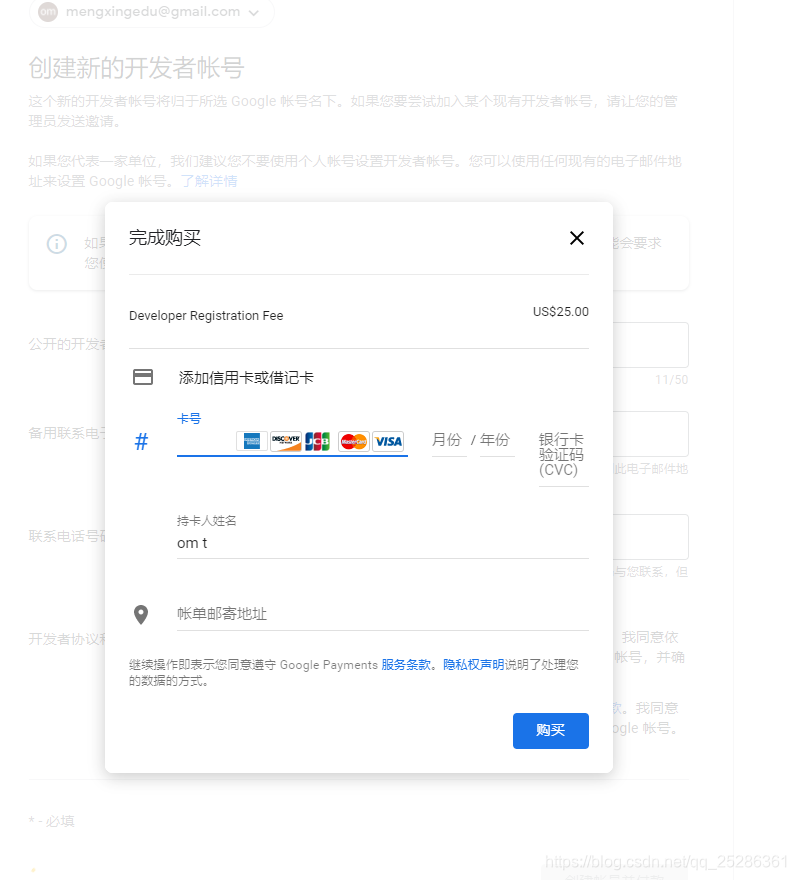Focus the 银行卡验证码 (CVC) field
This screenshot has width=796, height=880.
coord(564,457)
